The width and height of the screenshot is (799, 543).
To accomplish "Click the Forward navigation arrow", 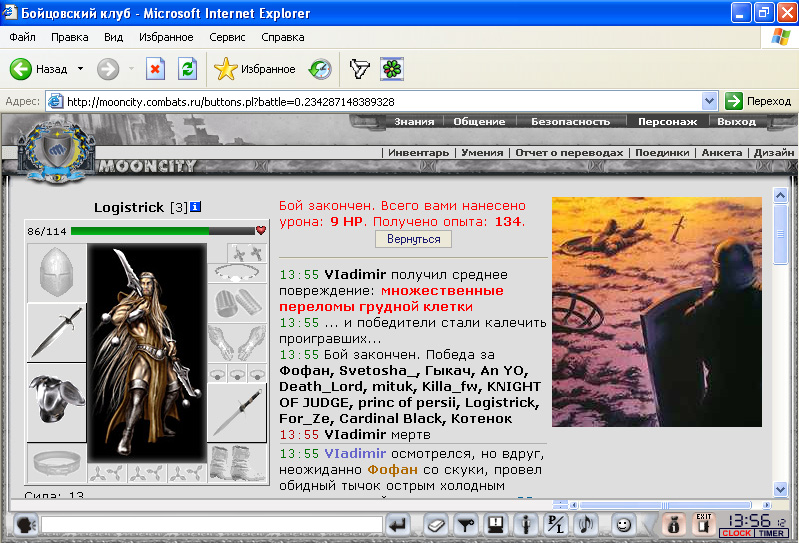I will tap(108, 69).
